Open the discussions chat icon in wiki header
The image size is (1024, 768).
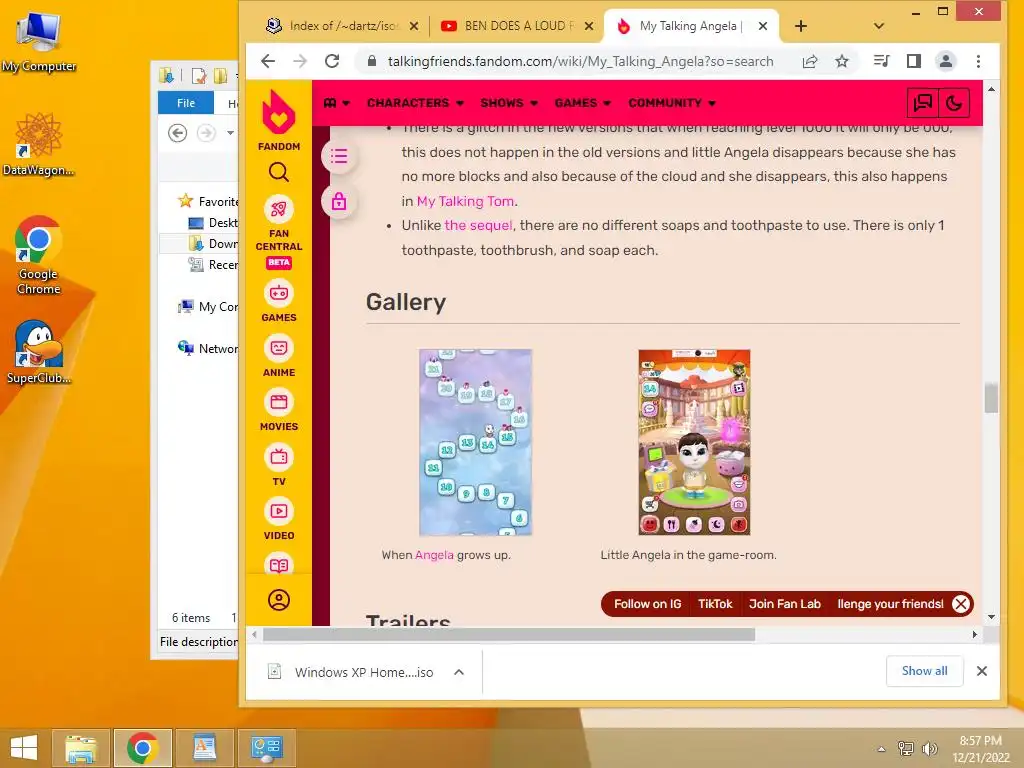923,103
